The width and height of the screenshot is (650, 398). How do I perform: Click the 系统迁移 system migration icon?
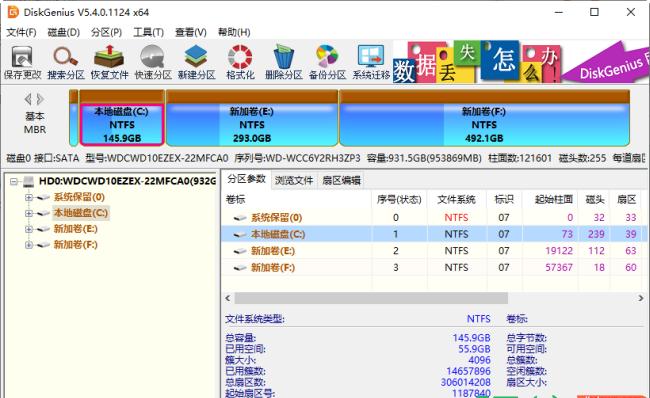click(371, 63)
